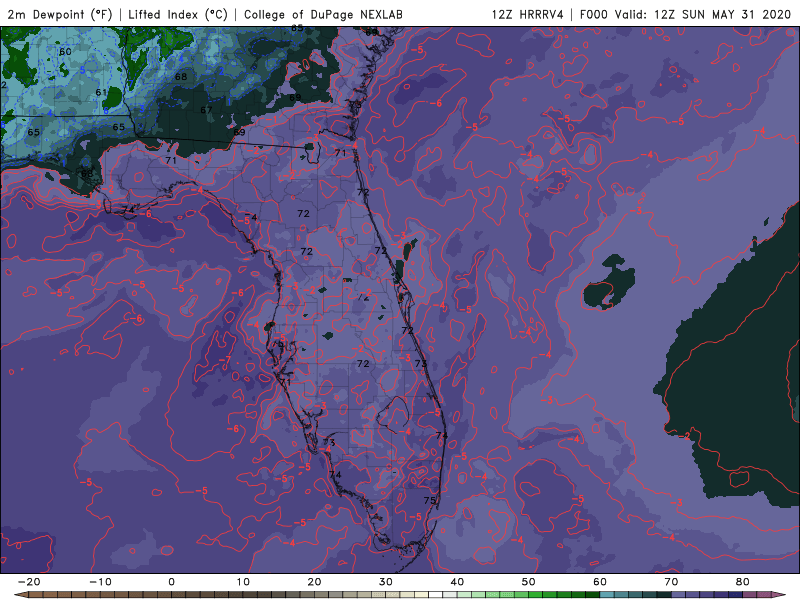The height and width of the screenshot is (600, 800).
Task: Click the "0" color scale label
Action: [171, 582]
